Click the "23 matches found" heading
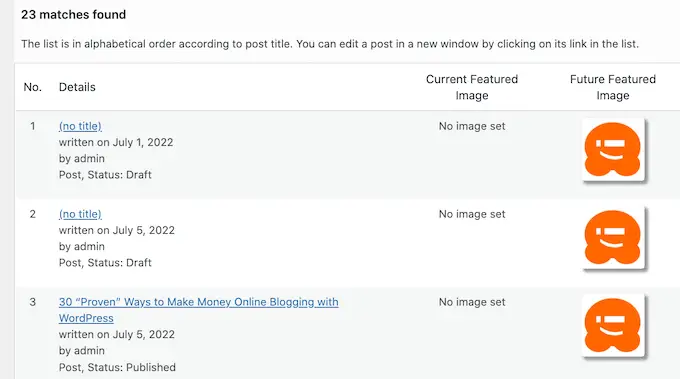Screen dimensions: 680x379 pyautogui.click(x=73, y=15)
